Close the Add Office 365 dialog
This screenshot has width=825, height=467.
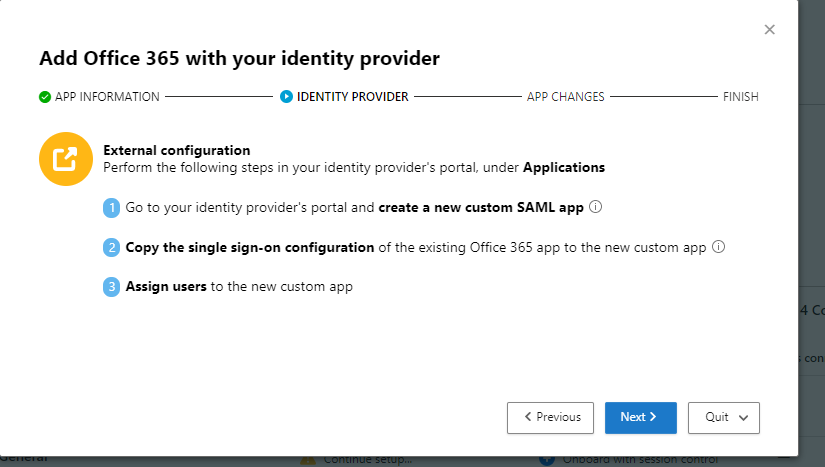click(769, 30)
